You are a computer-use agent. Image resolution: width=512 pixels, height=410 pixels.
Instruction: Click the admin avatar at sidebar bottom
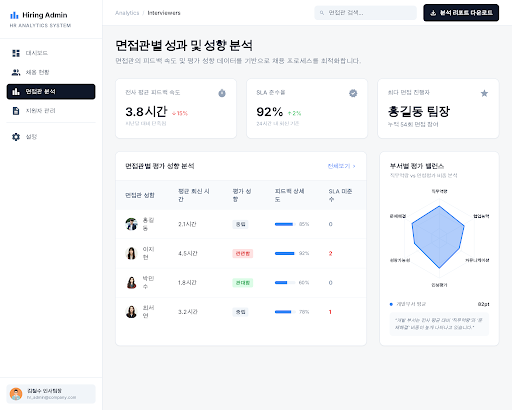point(16,394)
